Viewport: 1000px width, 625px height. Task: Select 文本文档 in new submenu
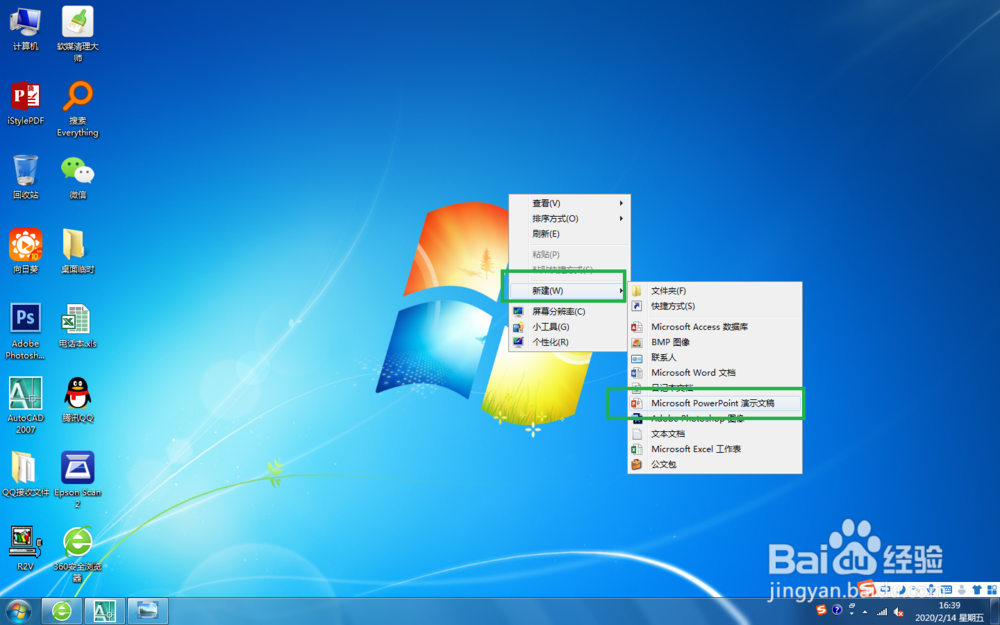(715, 434)
